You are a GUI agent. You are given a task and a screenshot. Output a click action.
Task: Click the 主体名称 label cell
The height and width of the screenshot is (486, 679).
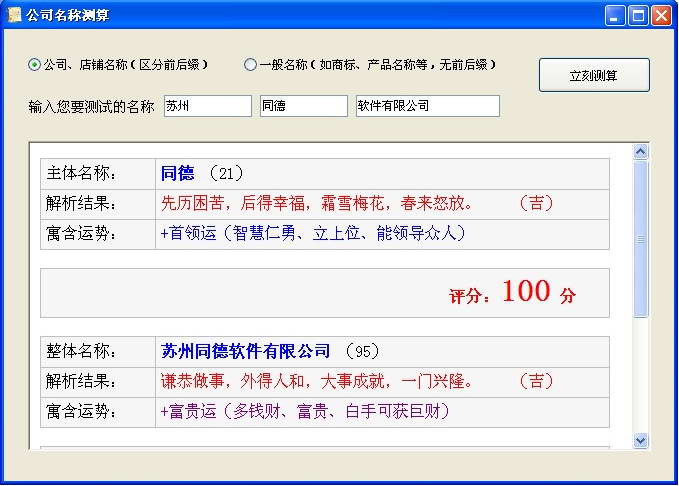coord(98,173)
